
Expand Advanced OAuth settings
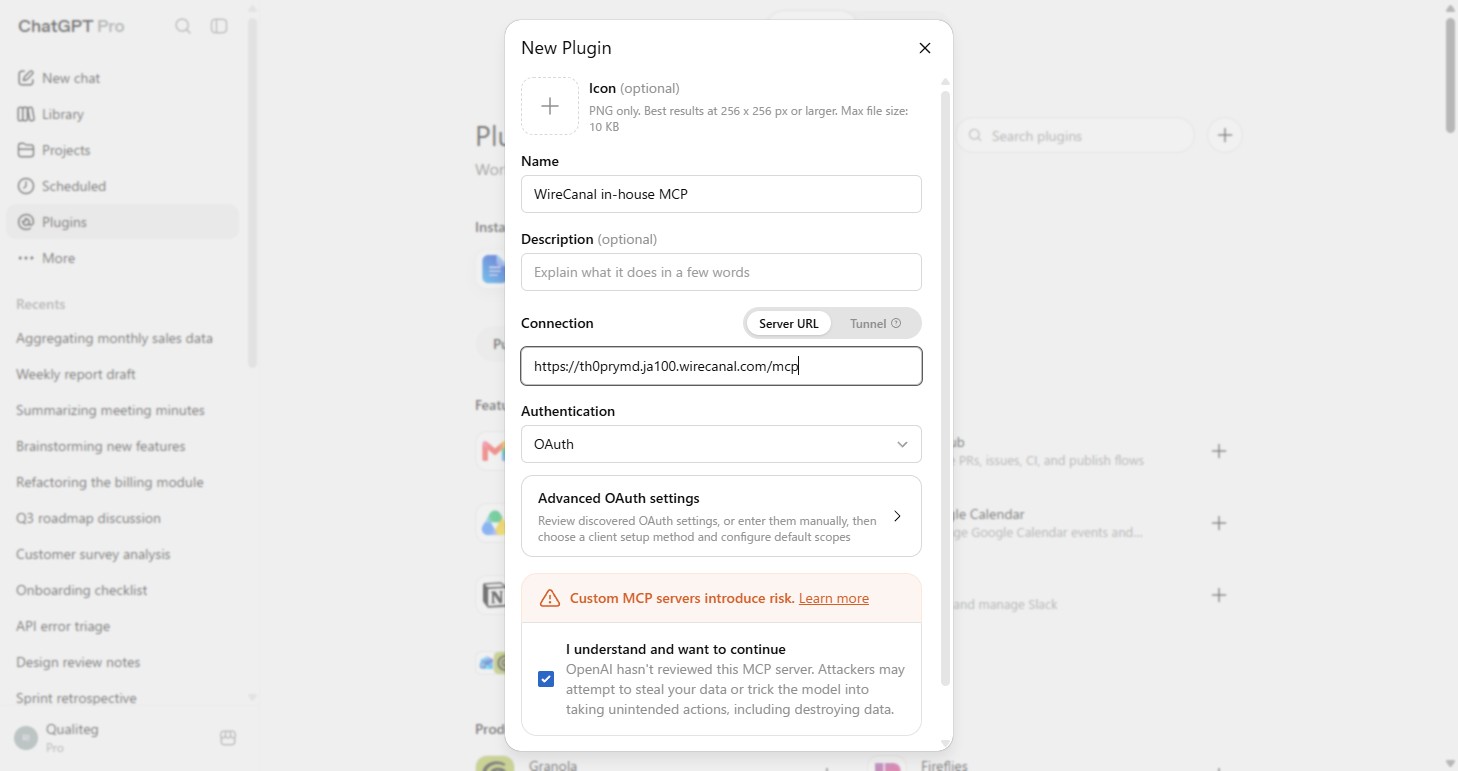[x=721, y=516]
